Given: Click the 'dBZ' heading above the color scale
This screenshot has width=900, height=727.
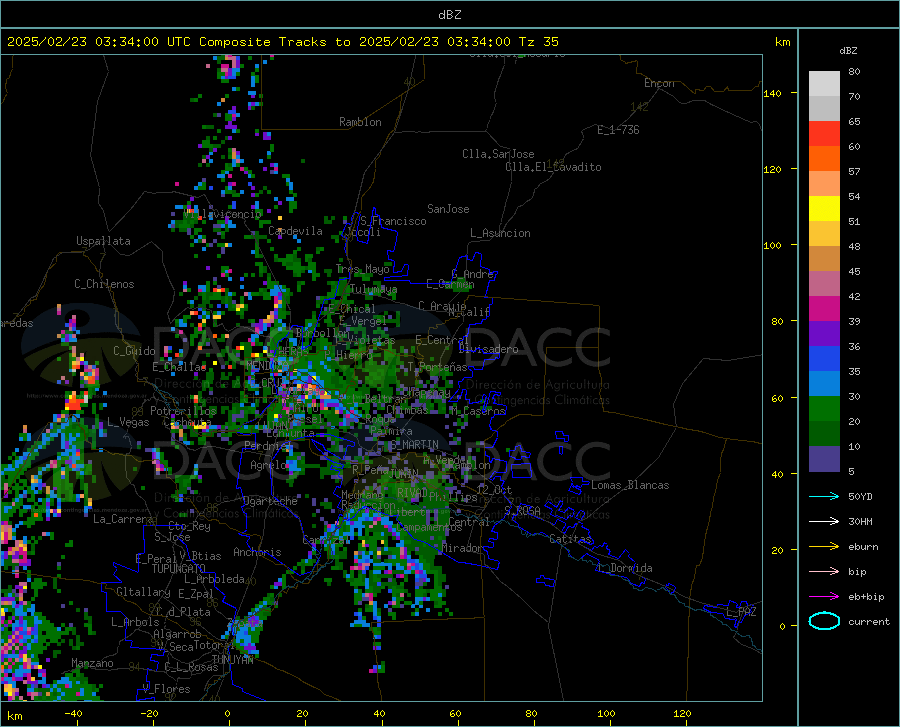Looking at the screenshot, I should pyautogui.click(x=848, y=50).
